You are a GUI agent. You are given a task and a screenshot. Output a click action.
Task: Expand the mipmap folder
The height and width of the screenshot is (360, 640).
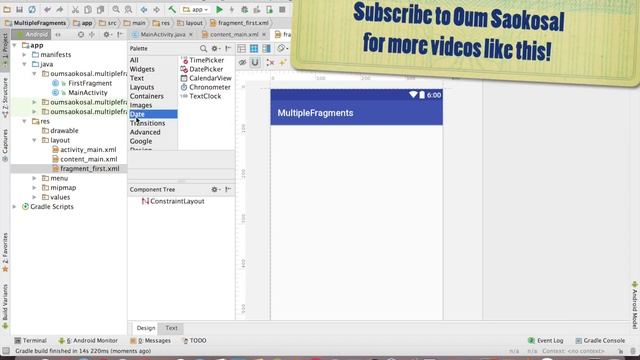coord(34,188)
